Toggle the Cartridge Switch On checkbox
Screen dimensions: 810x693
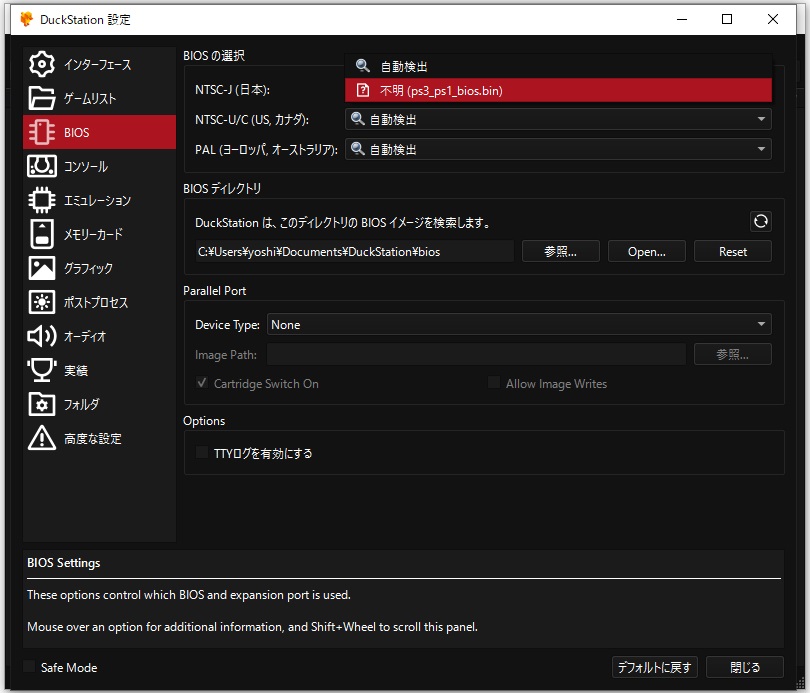pos(202,383)
